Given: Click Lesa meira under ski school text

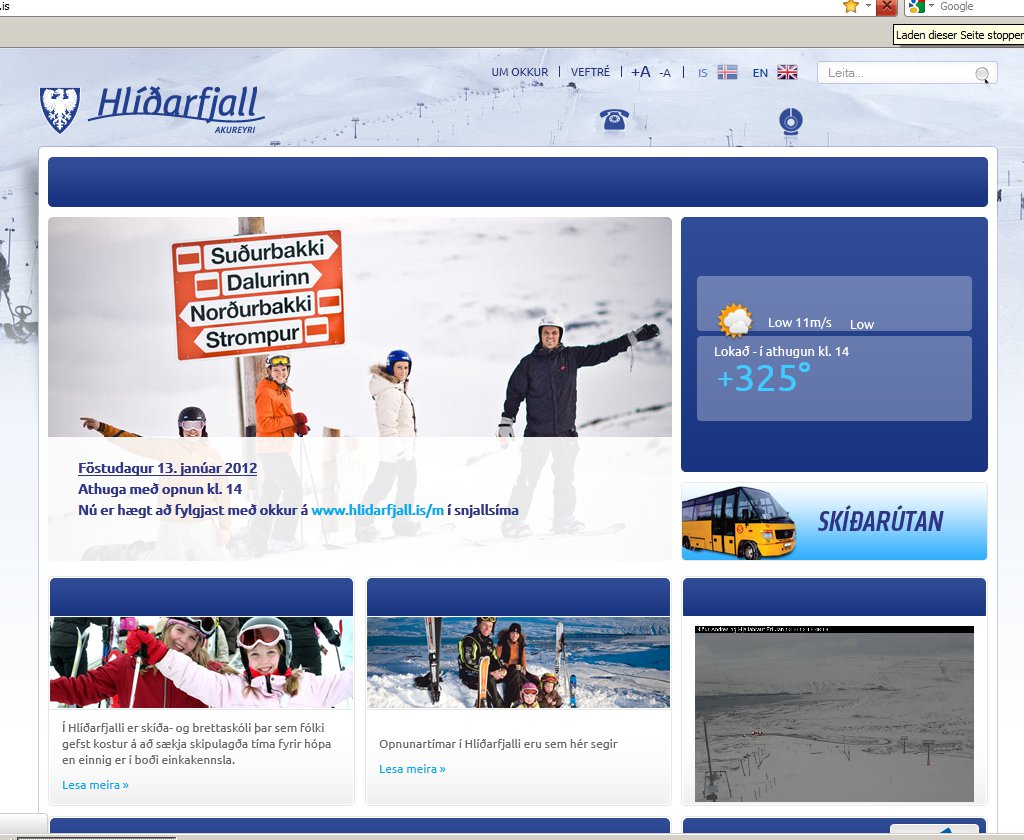Looking at the screenshot, I should [x=95, y=785].
